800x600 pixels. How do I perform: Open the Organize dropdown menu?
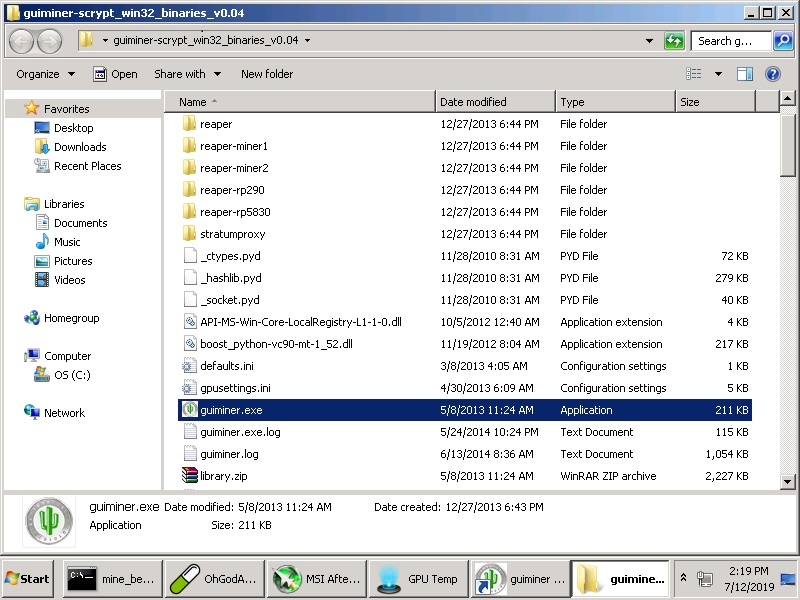[46, 74]
